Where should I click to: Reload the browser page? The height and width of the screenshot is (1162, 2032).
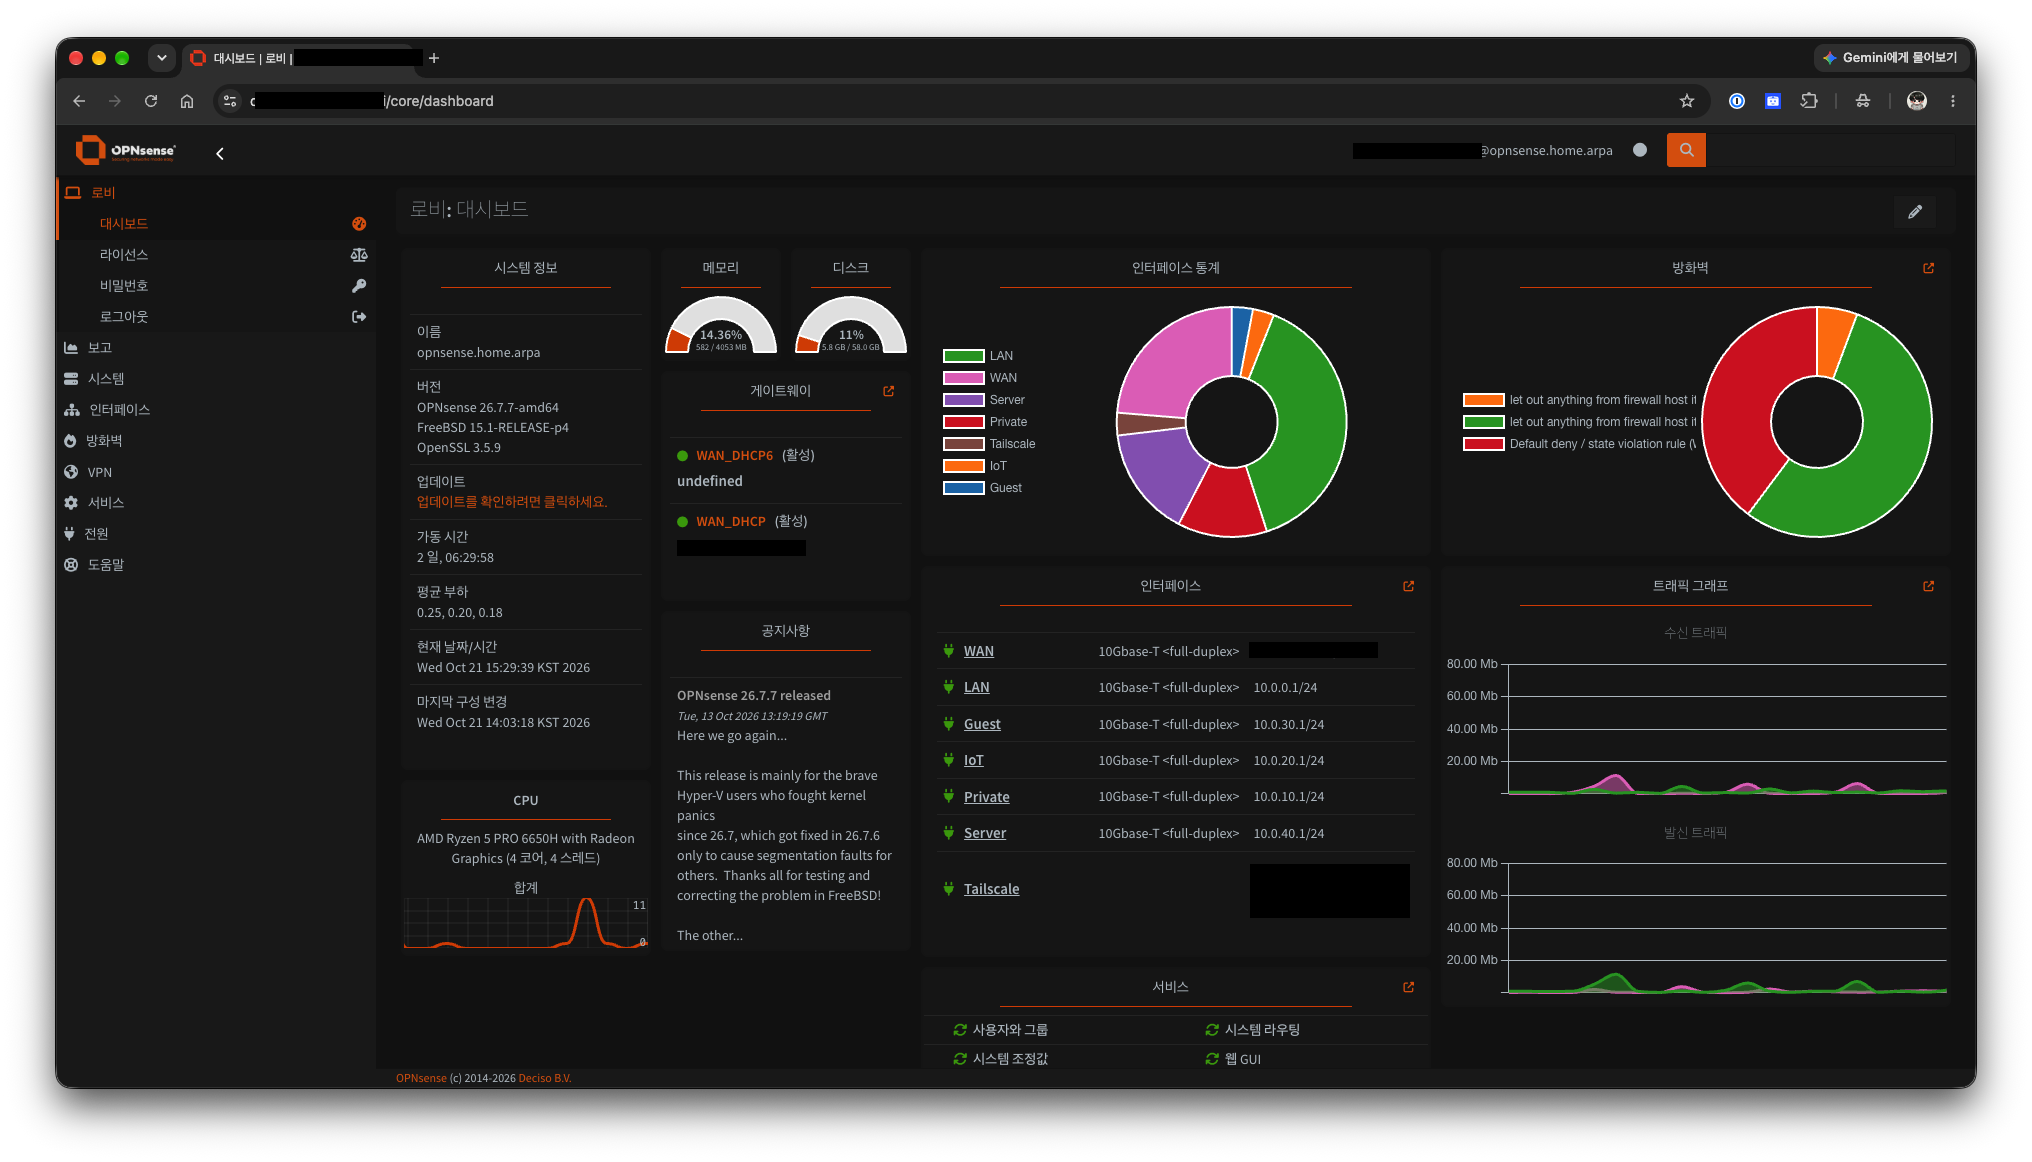pos(151,101)
